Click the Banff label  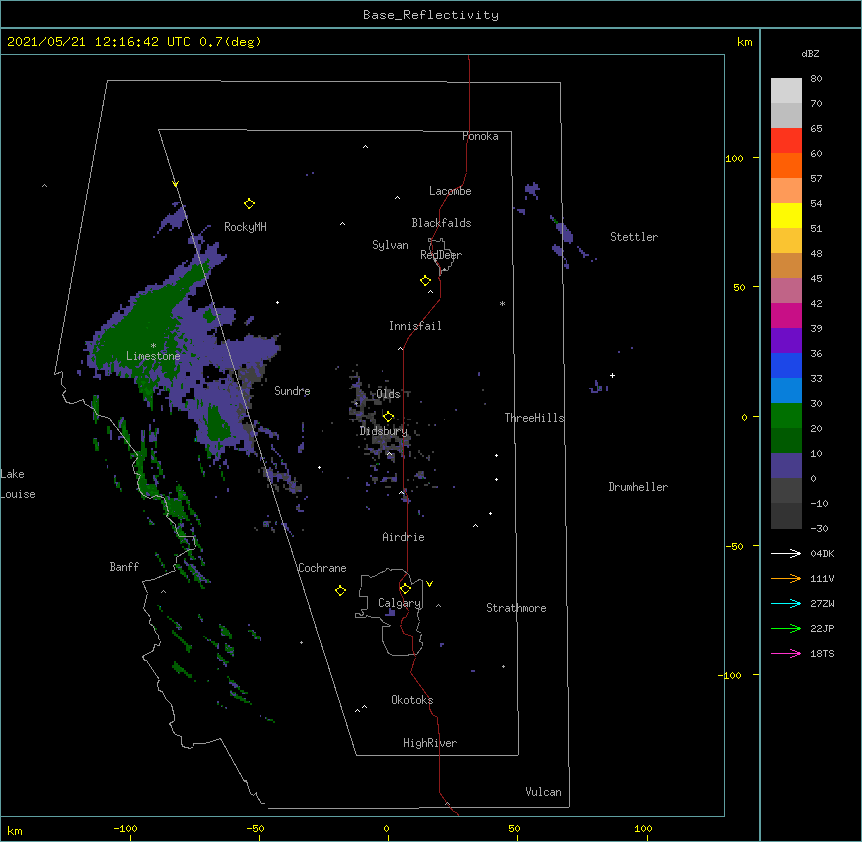click(x=124, y=567)
